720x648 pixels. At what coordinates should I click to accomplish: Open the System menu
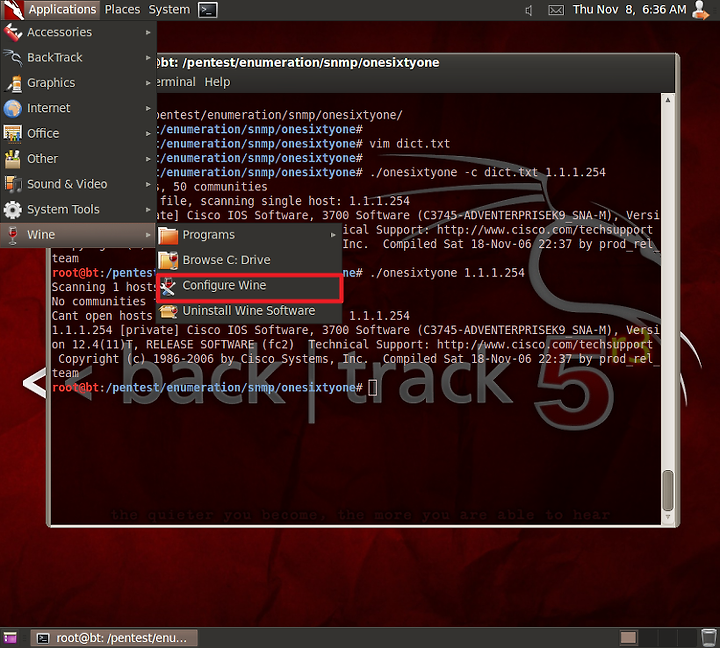[169, 10]
